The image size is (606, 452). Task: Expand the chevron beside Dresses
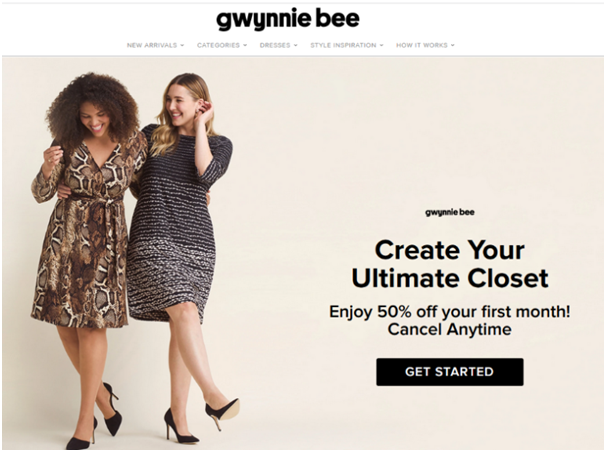tap(296, 45)
